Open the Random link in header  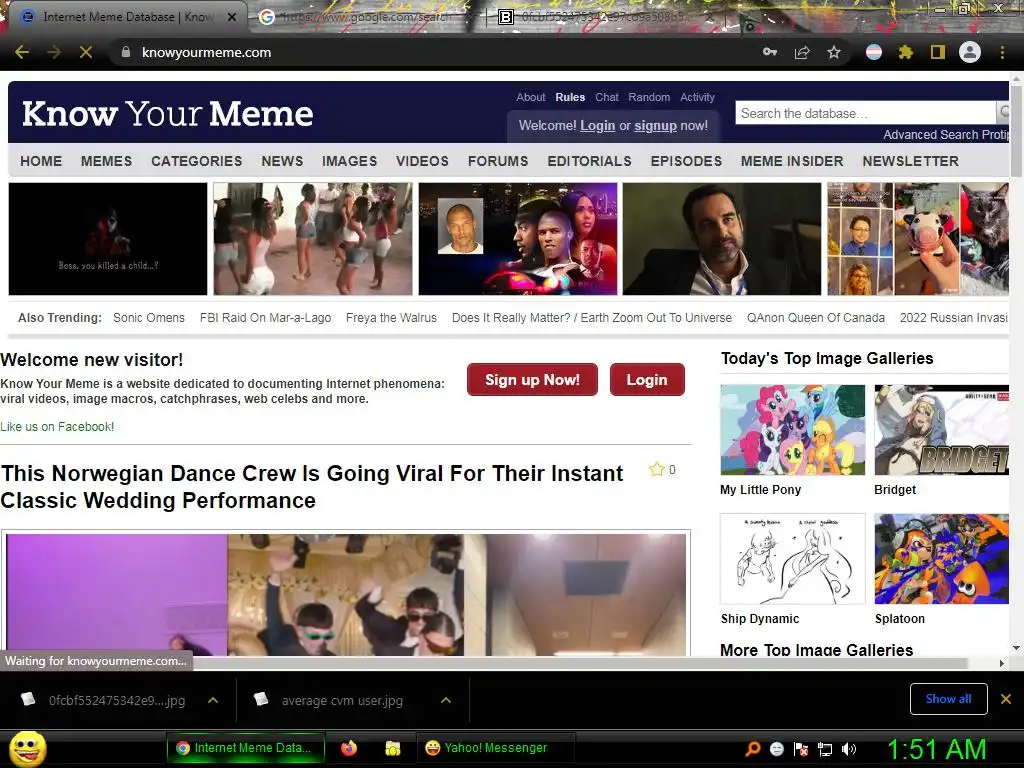coord(649,97)
